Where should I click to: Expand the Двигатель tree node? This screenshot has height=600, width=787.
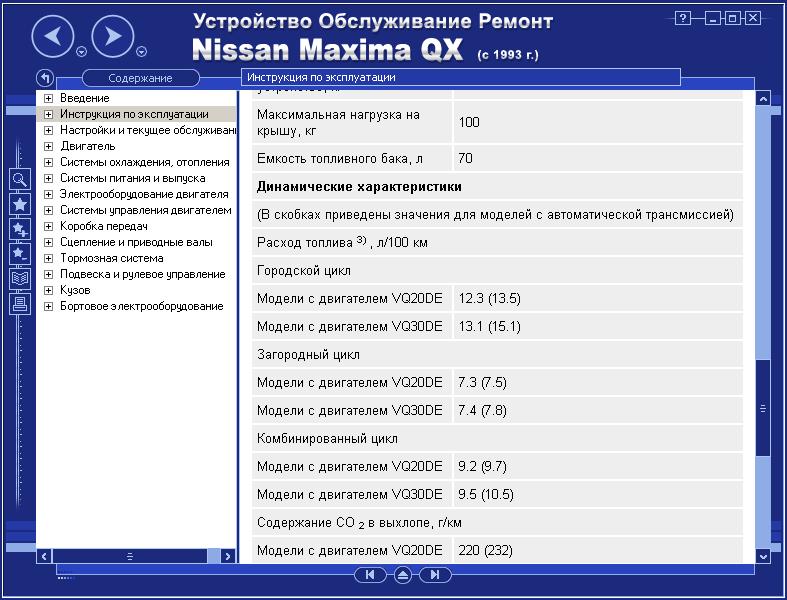tap(48, 147)
